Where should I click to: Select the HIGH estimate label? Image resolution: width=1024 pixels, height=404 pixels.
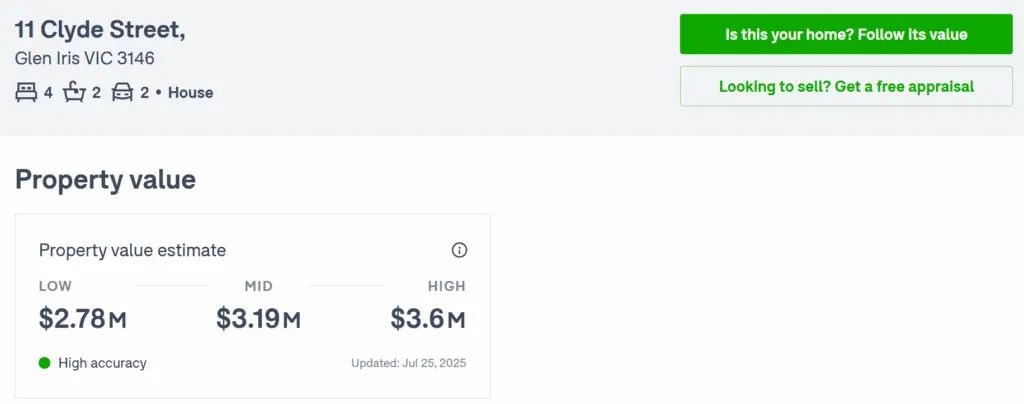pos(447,286)
